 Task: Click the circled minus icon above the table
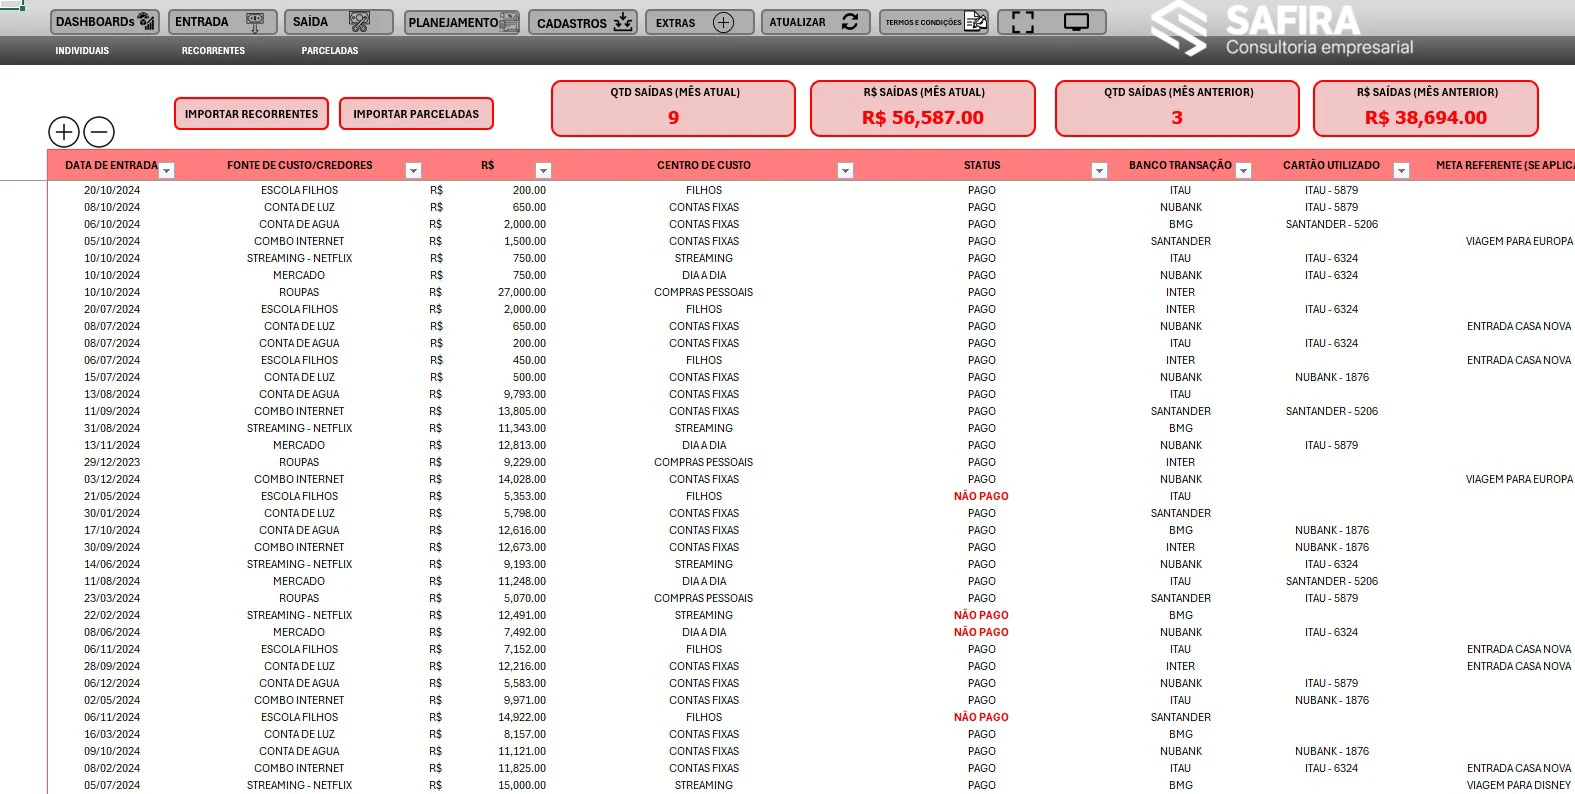[99, 131]
